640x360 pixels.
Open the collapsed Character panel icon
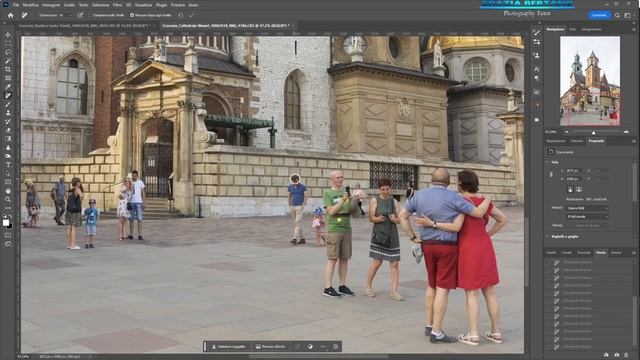(x=536, y=69)
